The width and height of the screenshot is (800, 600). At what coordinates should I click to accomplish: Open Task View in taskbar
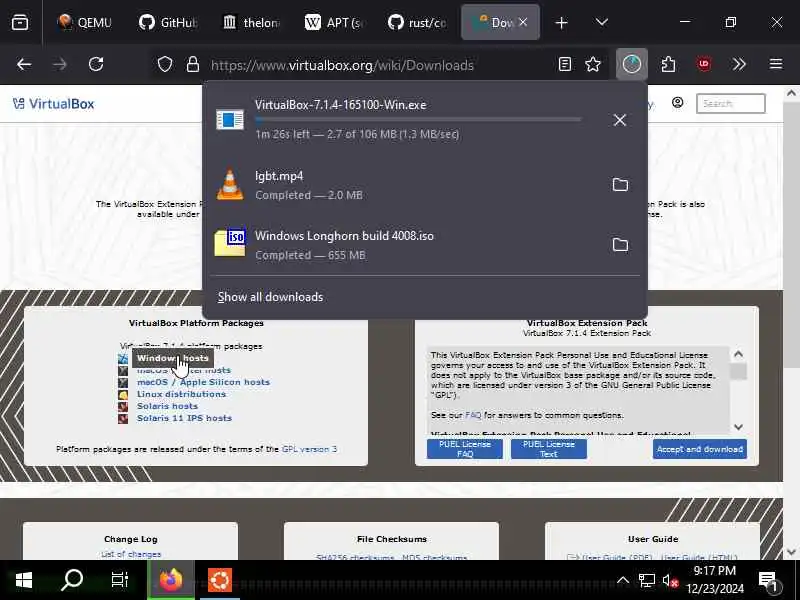pos(119,580)
